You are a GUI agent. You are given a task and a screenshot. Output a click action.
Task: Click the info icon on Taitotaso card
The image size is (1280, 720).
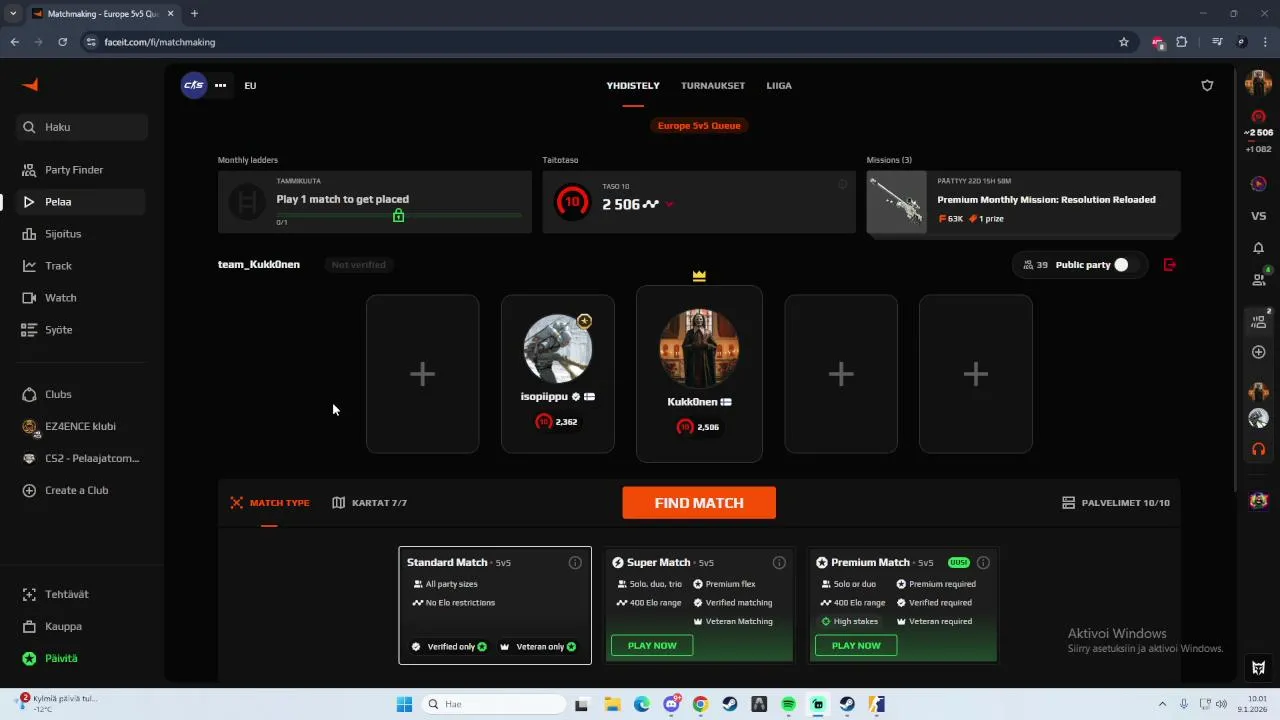coord(842,184)
